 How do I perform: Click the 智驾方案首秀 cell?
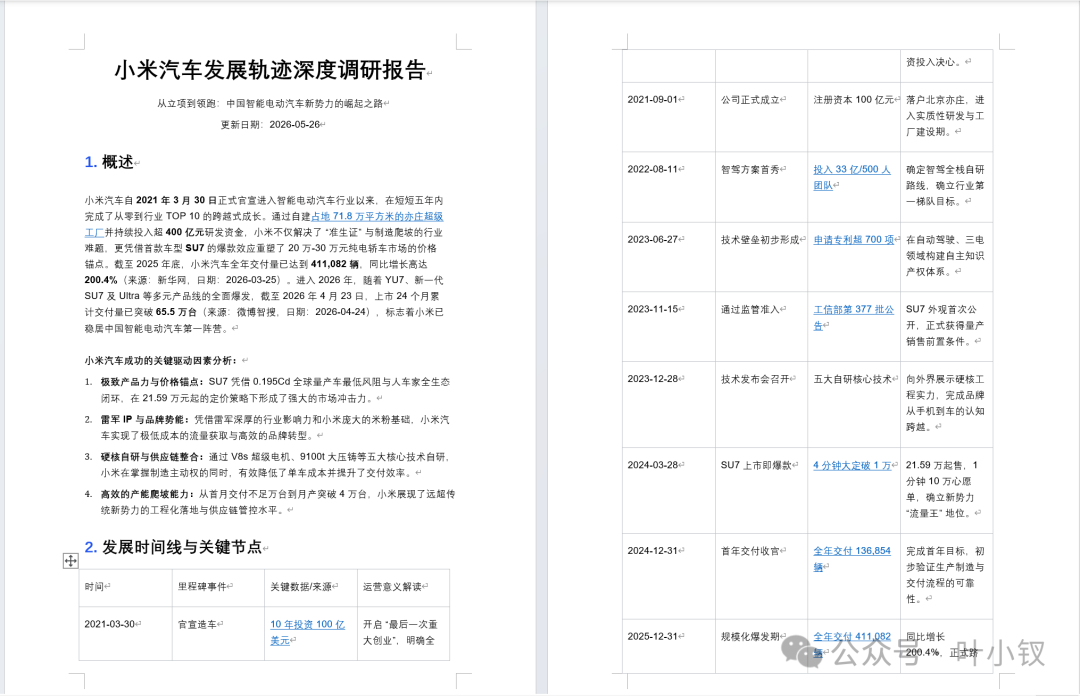(x=761, y=187)
